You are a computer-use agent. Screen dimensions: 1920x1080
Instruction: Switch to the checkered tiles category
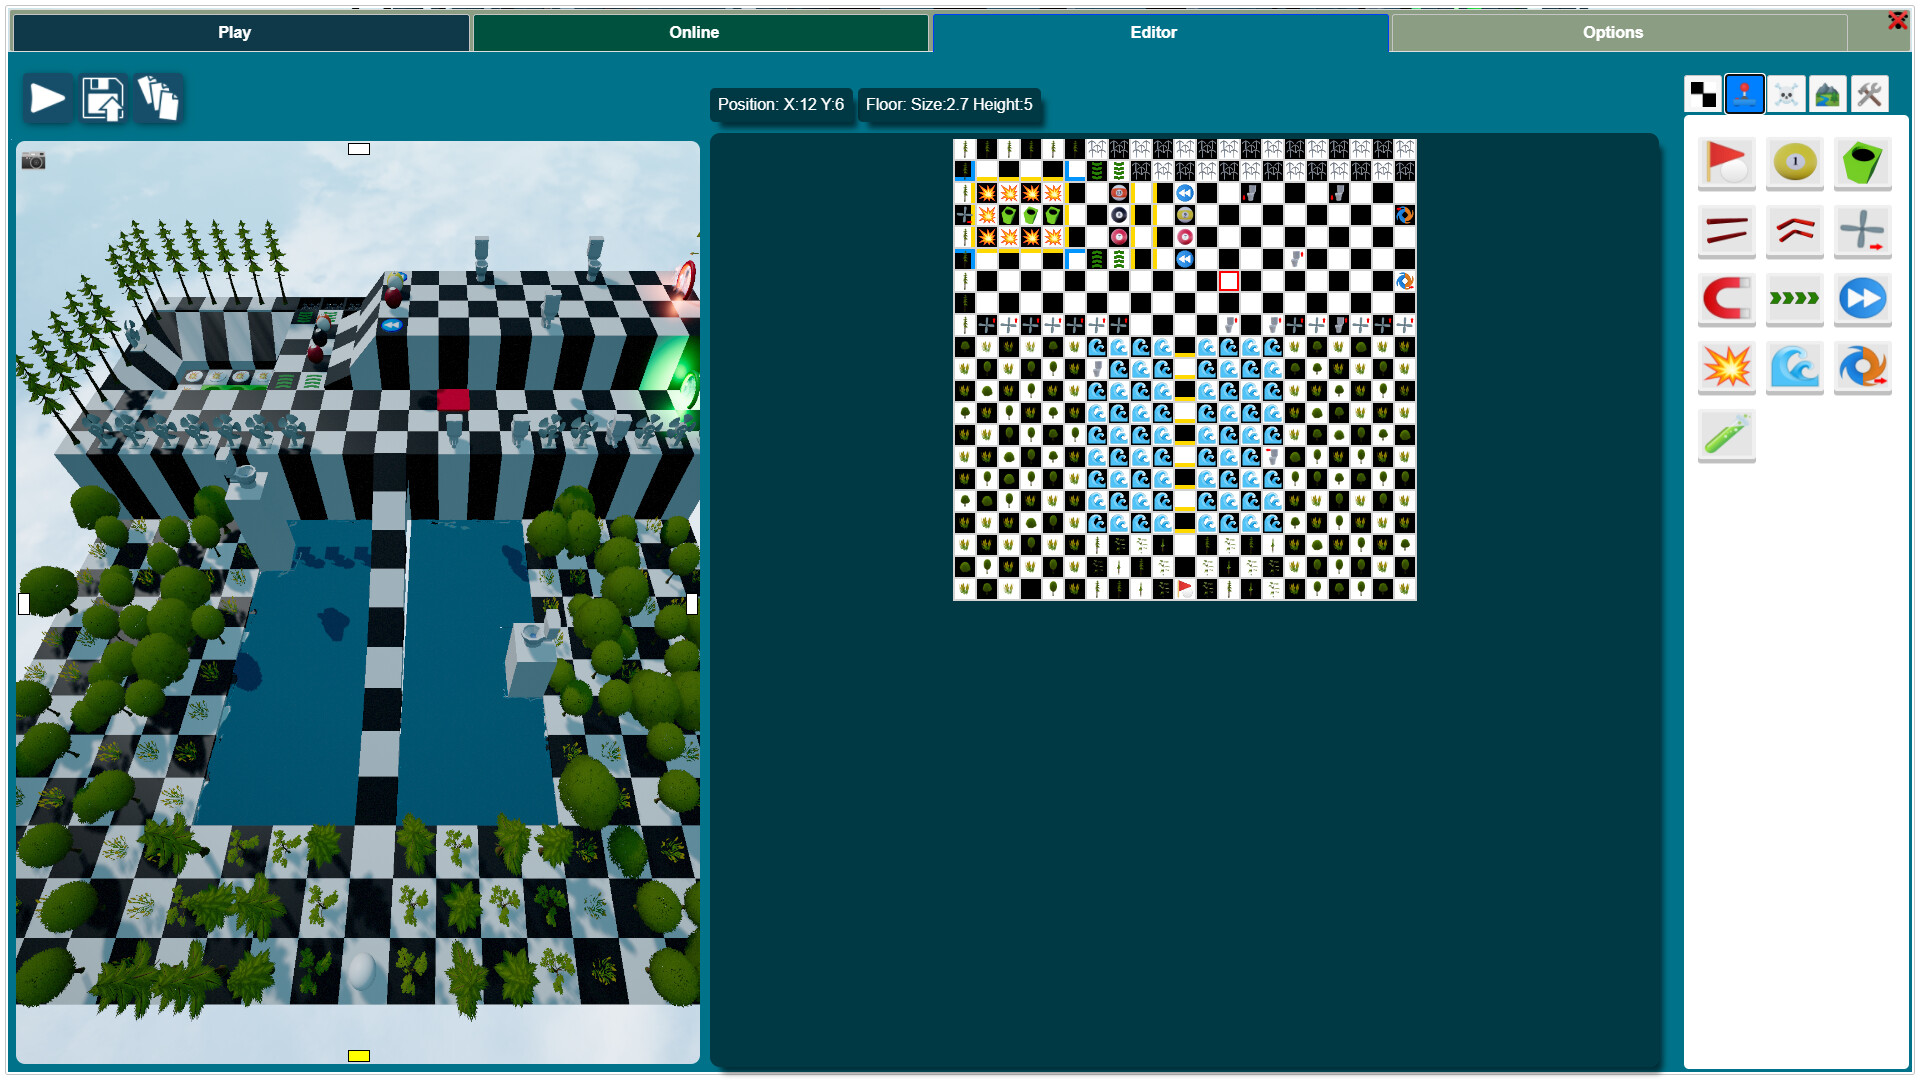point(1703,93)
